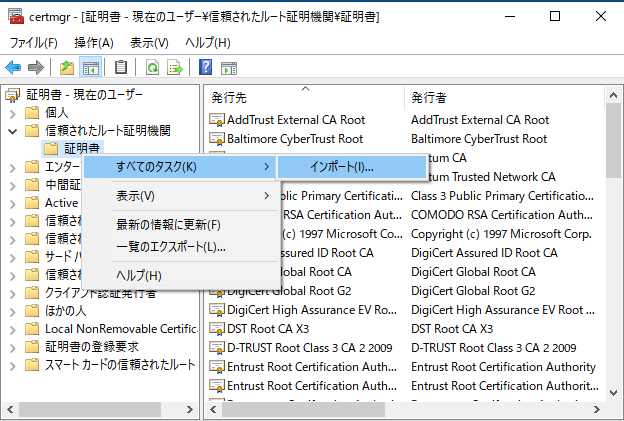Viewport: 624px width, 421px height.
Task: Expand the 証明書の登録要求 tree node
Action: pyautogui.click(x=13, y=348)
